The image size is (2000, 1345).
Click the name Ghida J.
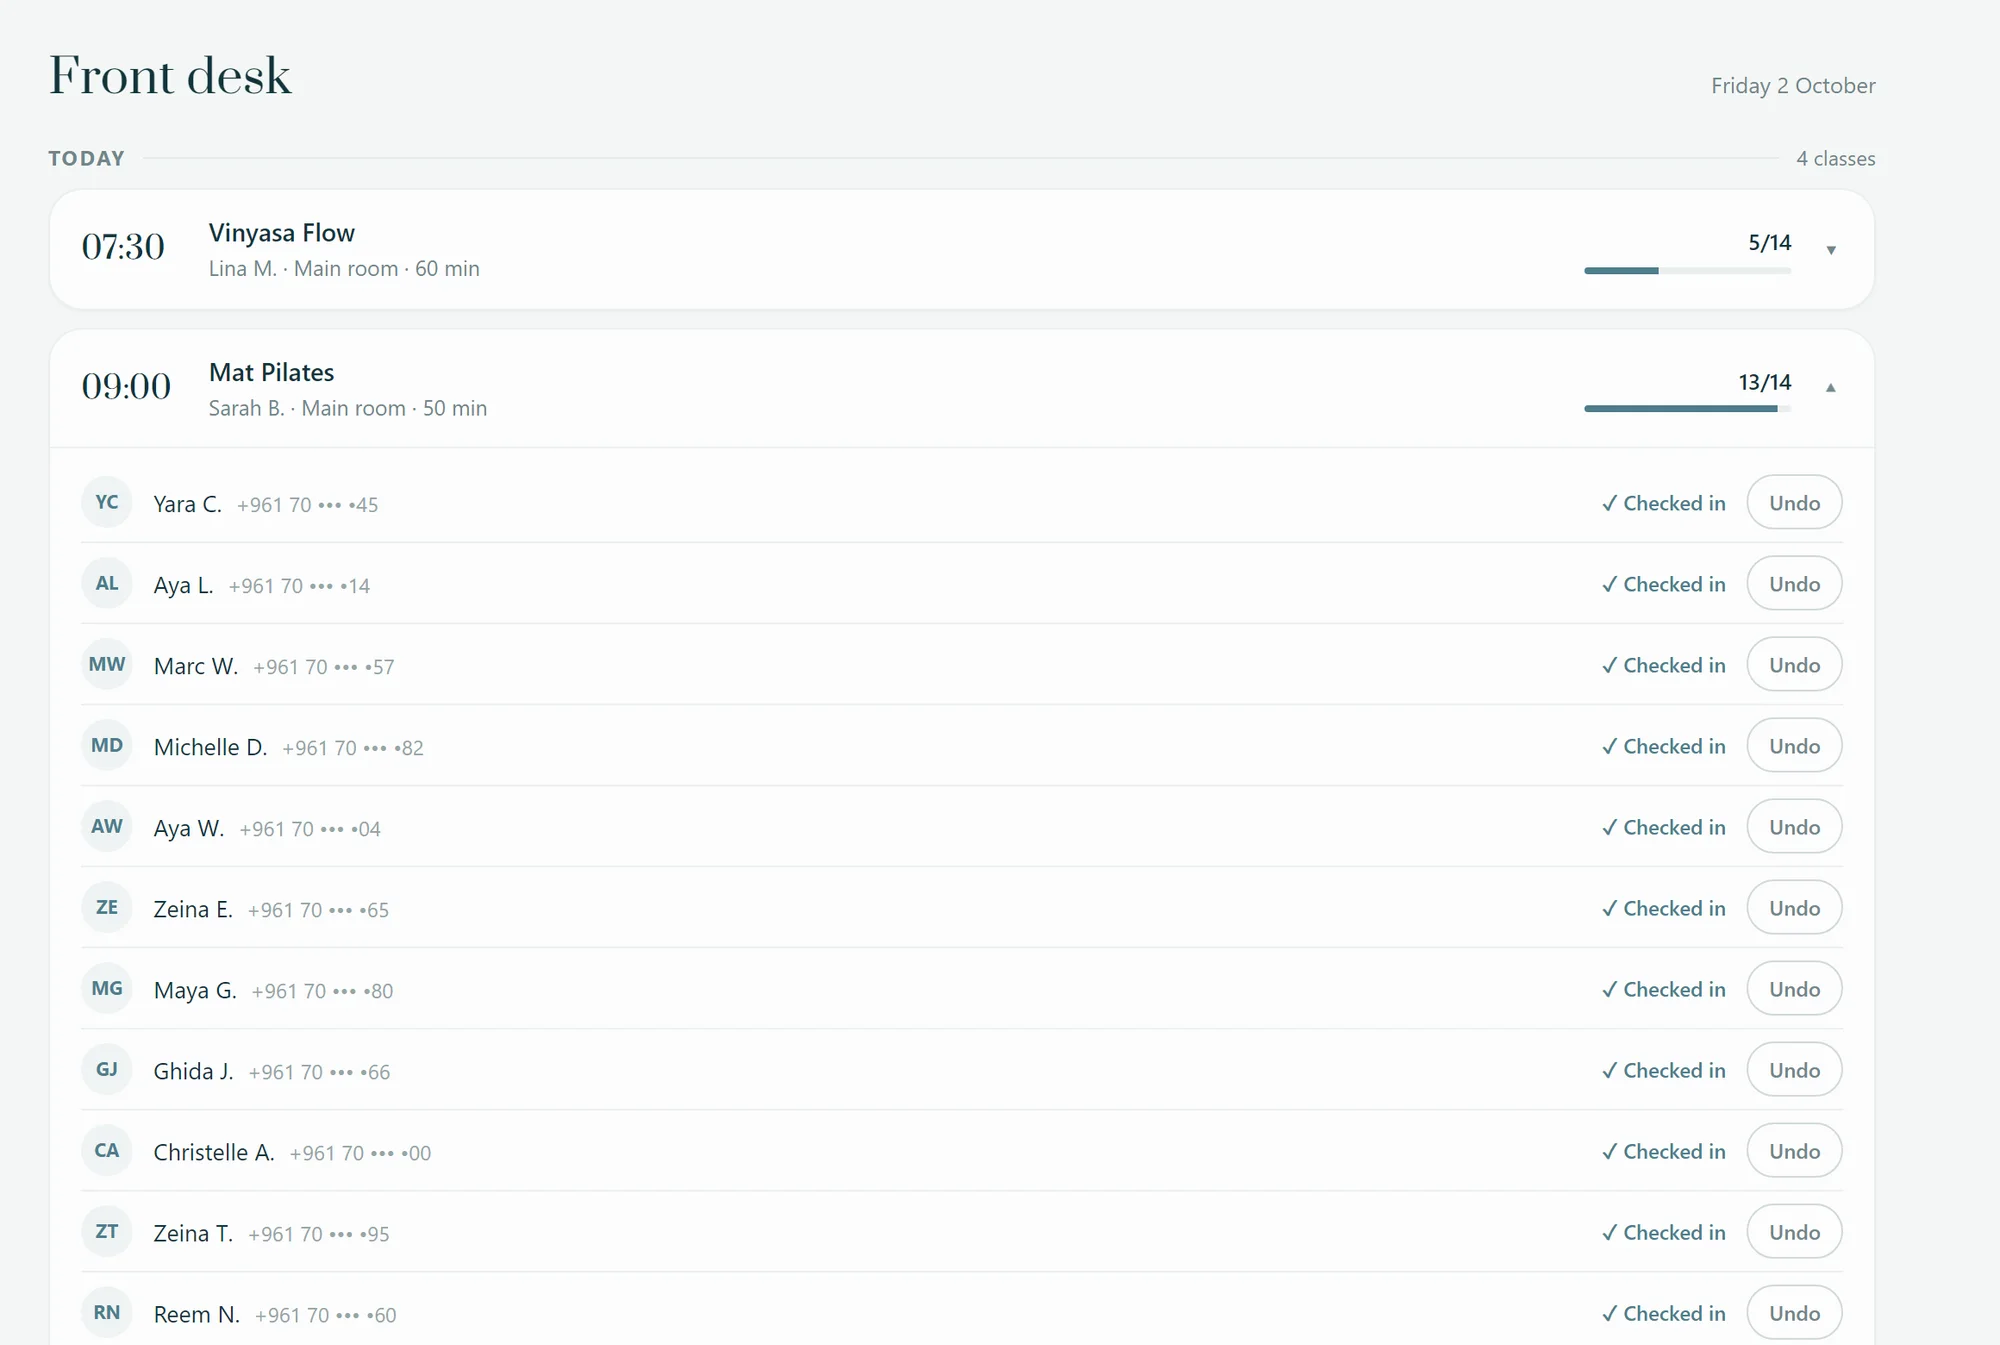[x=194, y=1071]
